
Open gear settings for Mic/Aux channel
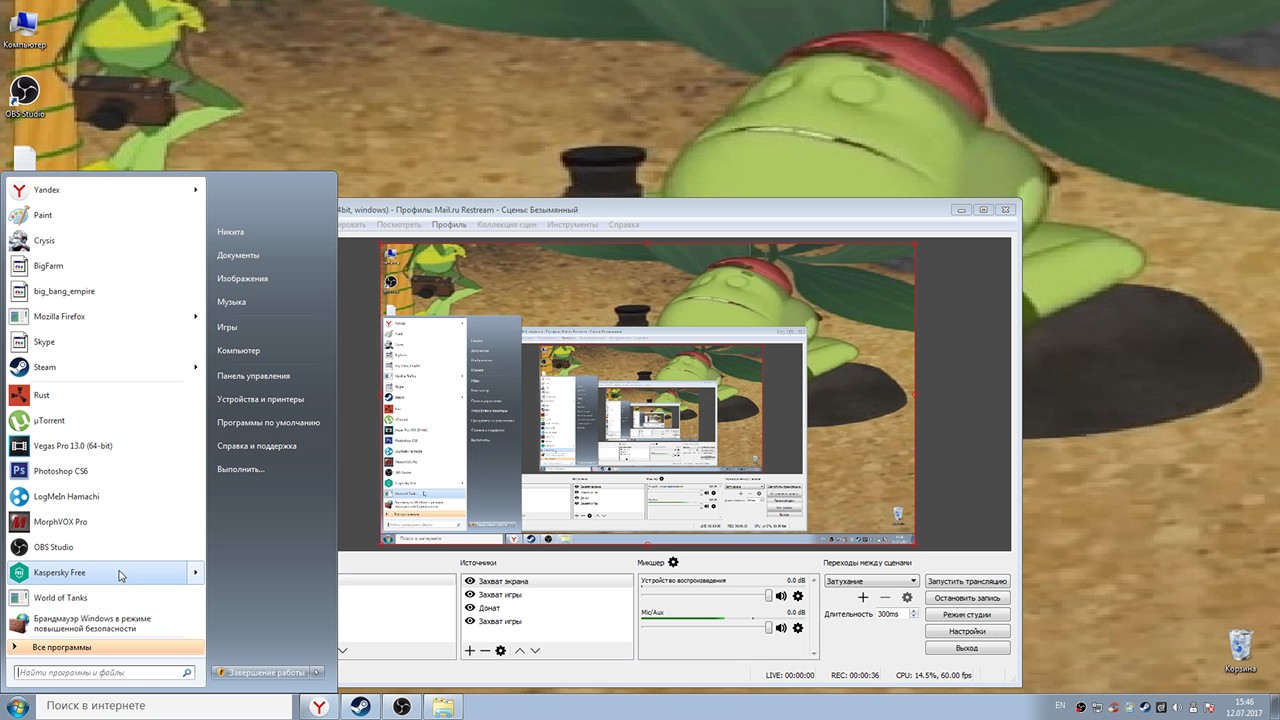click(797, 628)
